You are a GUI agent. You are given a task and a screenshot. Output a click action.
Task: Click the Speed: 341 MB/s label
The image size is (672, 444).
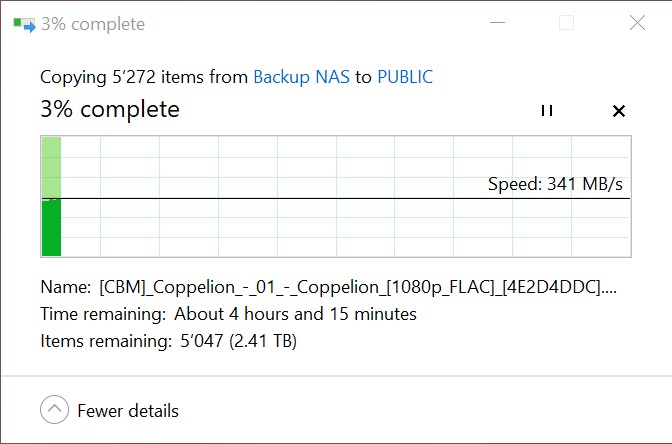pyautogui.click(x=555, y=184)
